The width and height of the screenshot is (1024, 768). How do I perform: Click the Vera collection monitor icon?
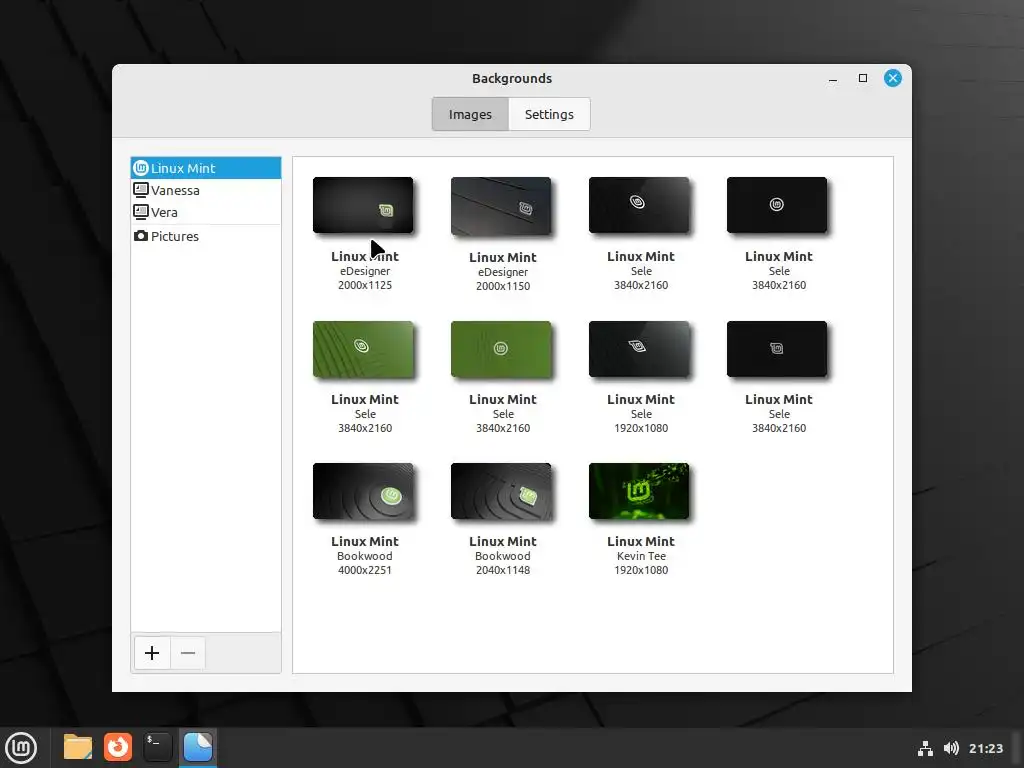(140, 212)
